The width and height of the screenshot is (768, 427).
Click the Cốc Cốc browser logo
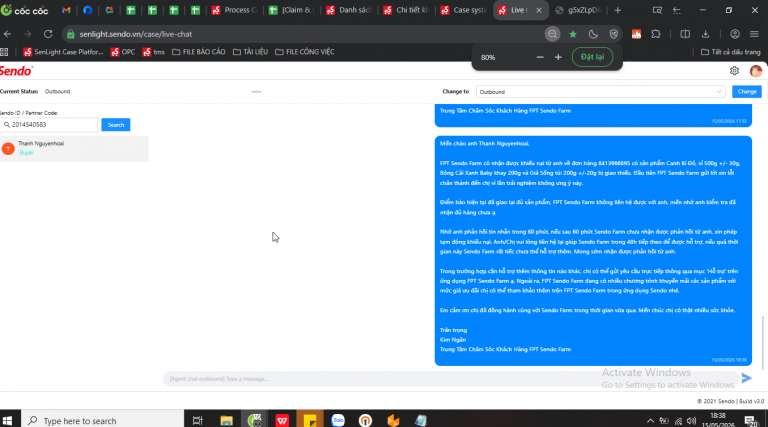click(x=24, y=10)
